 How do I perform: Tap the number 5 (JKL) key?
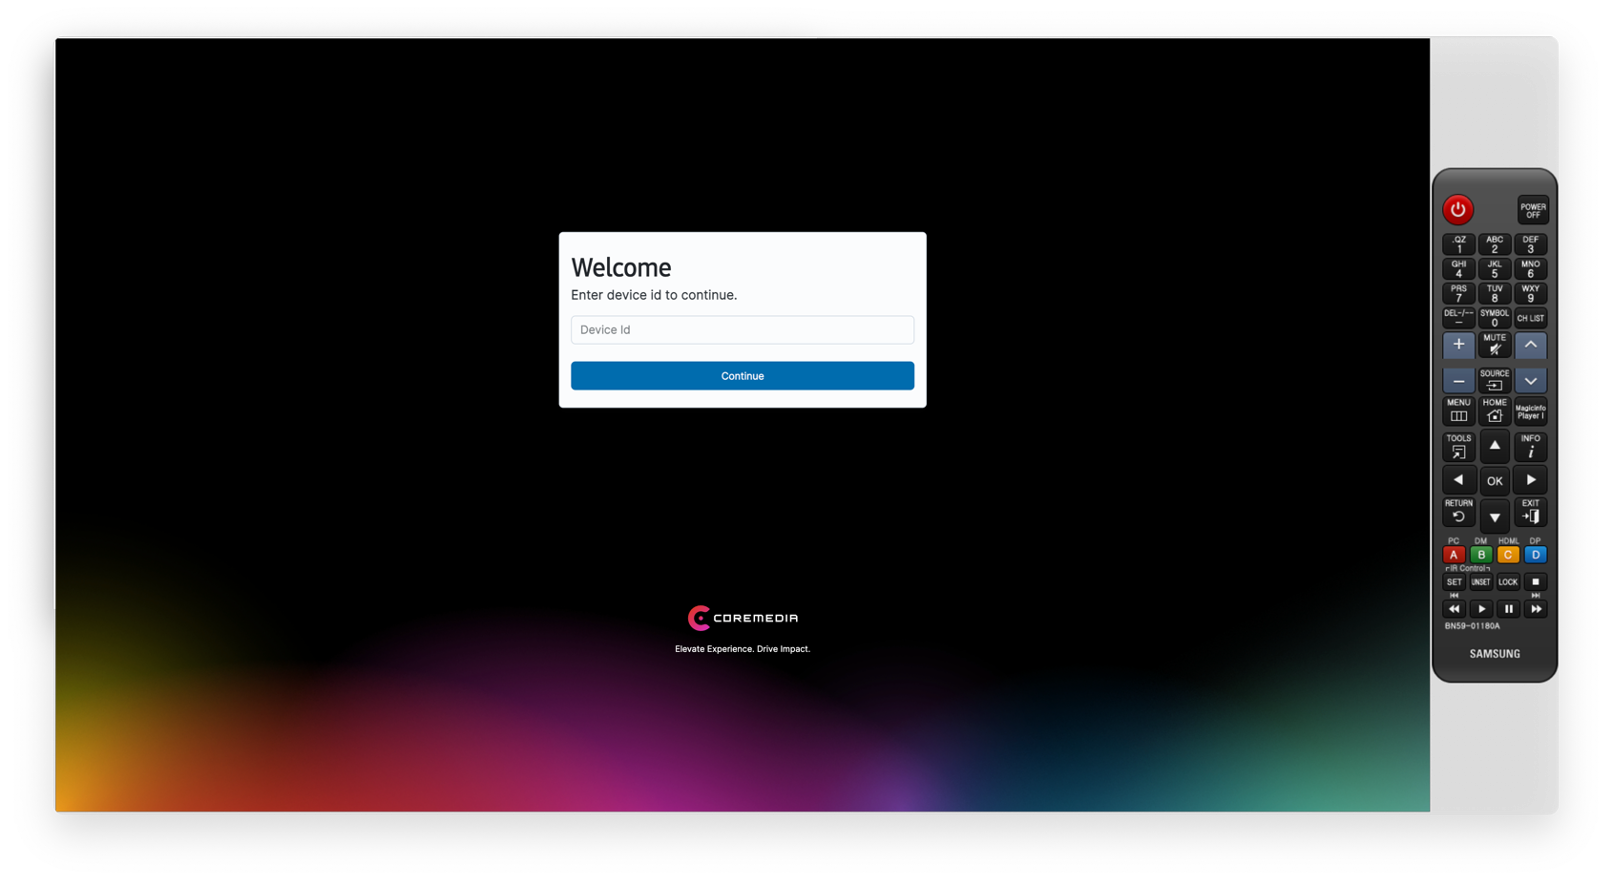[1494, 269]
